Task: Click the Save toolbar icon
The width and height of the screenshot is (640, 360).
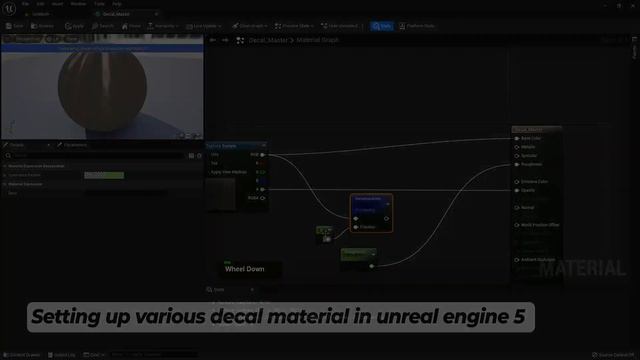Action: click(14, 26)
